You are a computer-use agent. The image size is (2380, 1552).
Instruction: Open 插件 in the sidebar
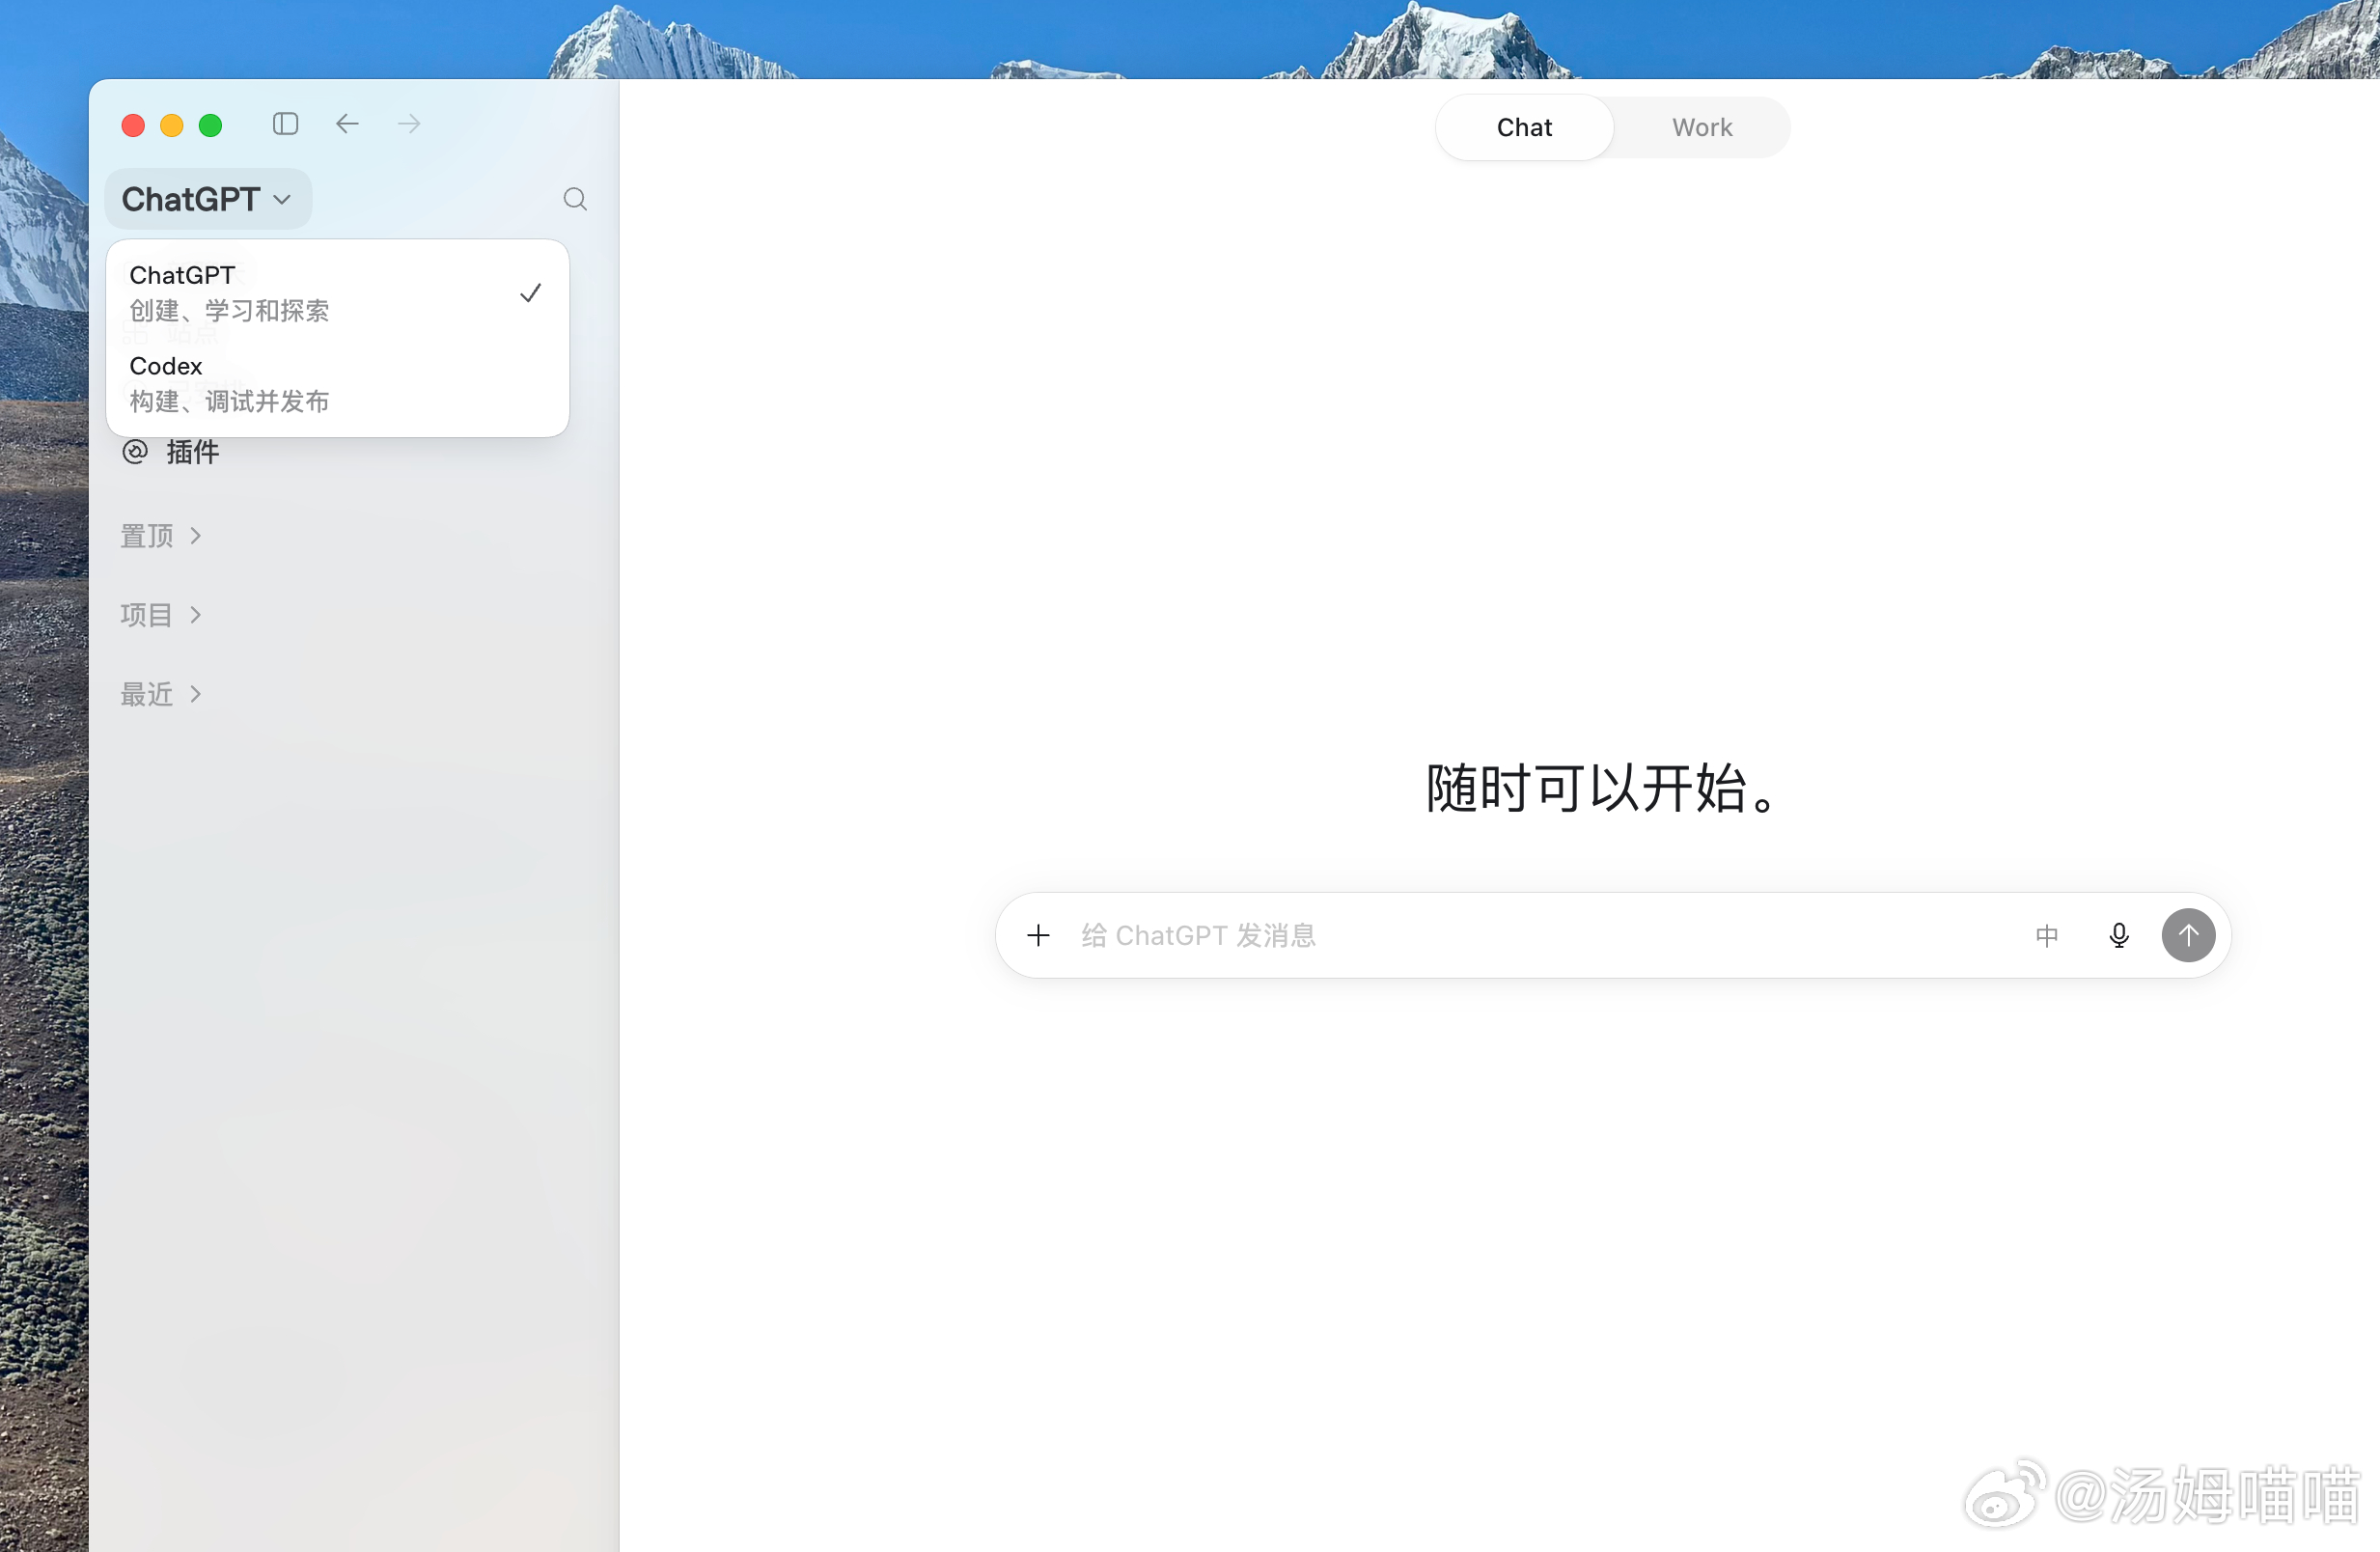coord(170,452)
